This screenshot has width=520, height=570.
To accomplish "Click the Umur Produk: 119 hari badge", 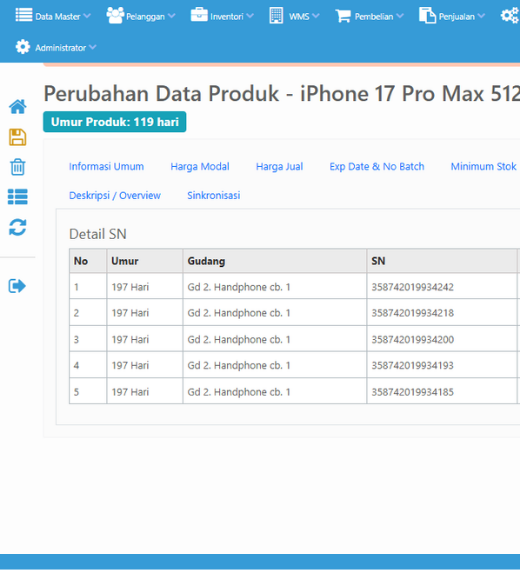I will click(x=115, y=122).
